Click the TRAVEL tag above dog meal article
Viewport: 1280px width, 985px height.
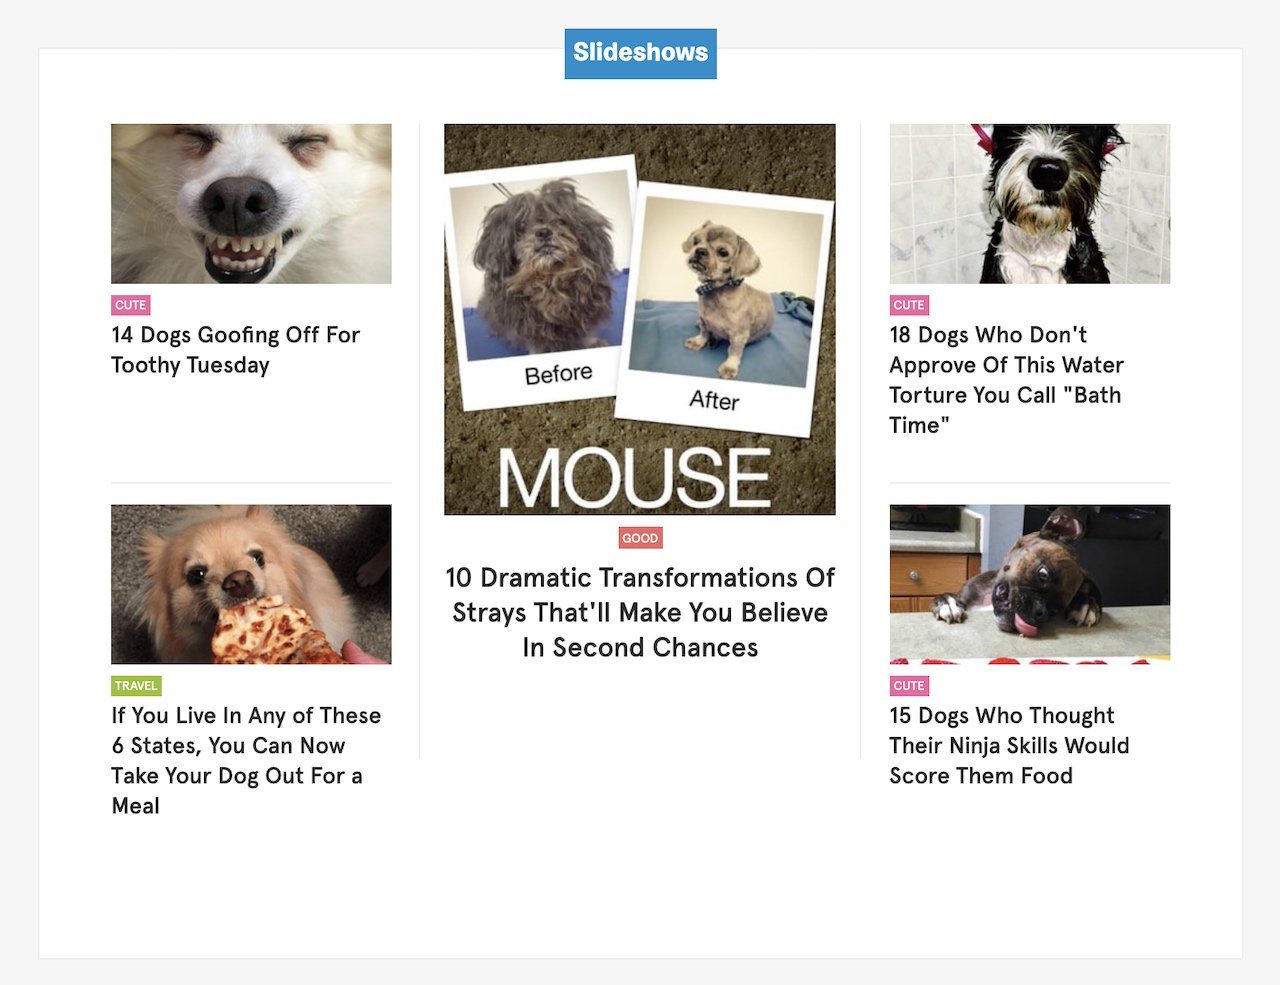click(136, 686)
